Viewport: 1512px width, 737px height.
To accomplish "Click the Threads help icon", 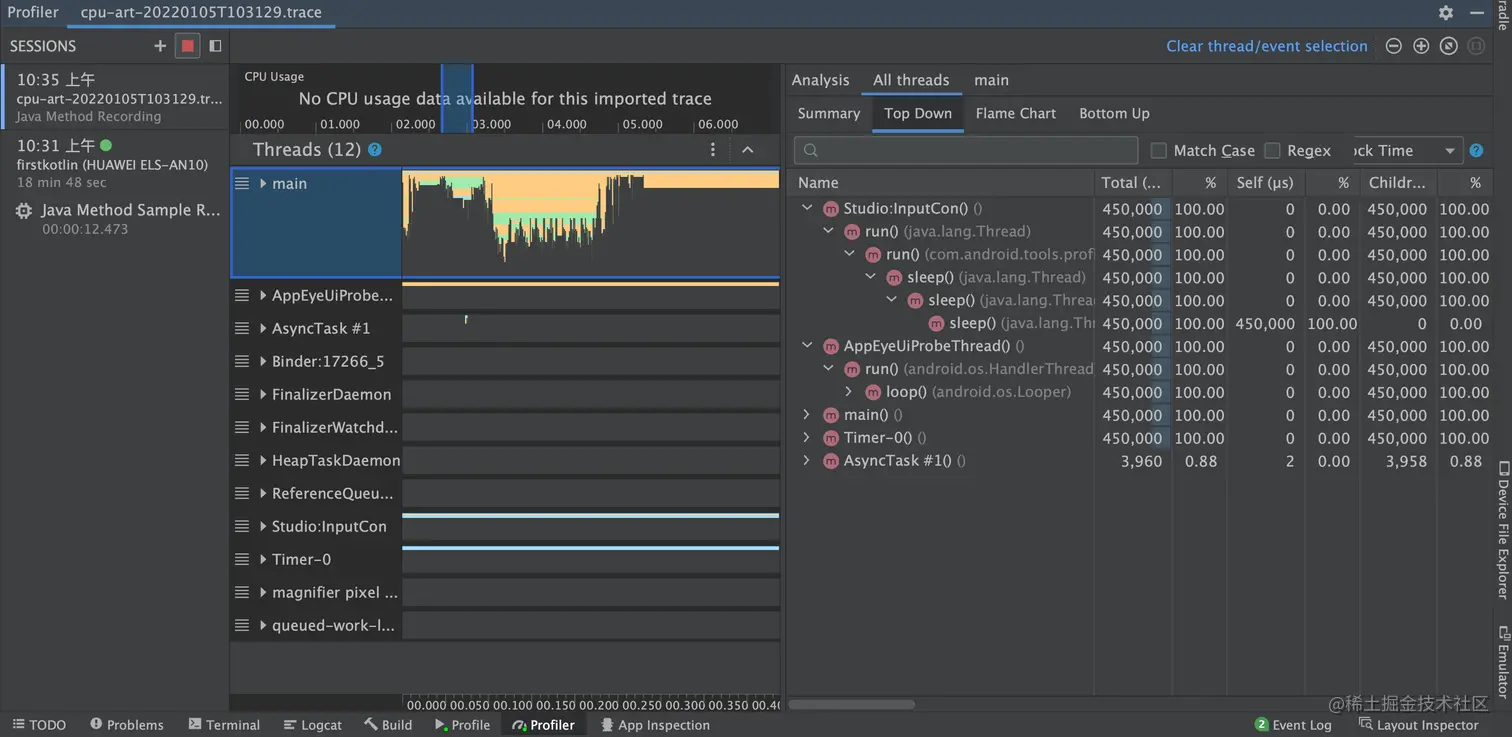I will (x=375, y=149).
